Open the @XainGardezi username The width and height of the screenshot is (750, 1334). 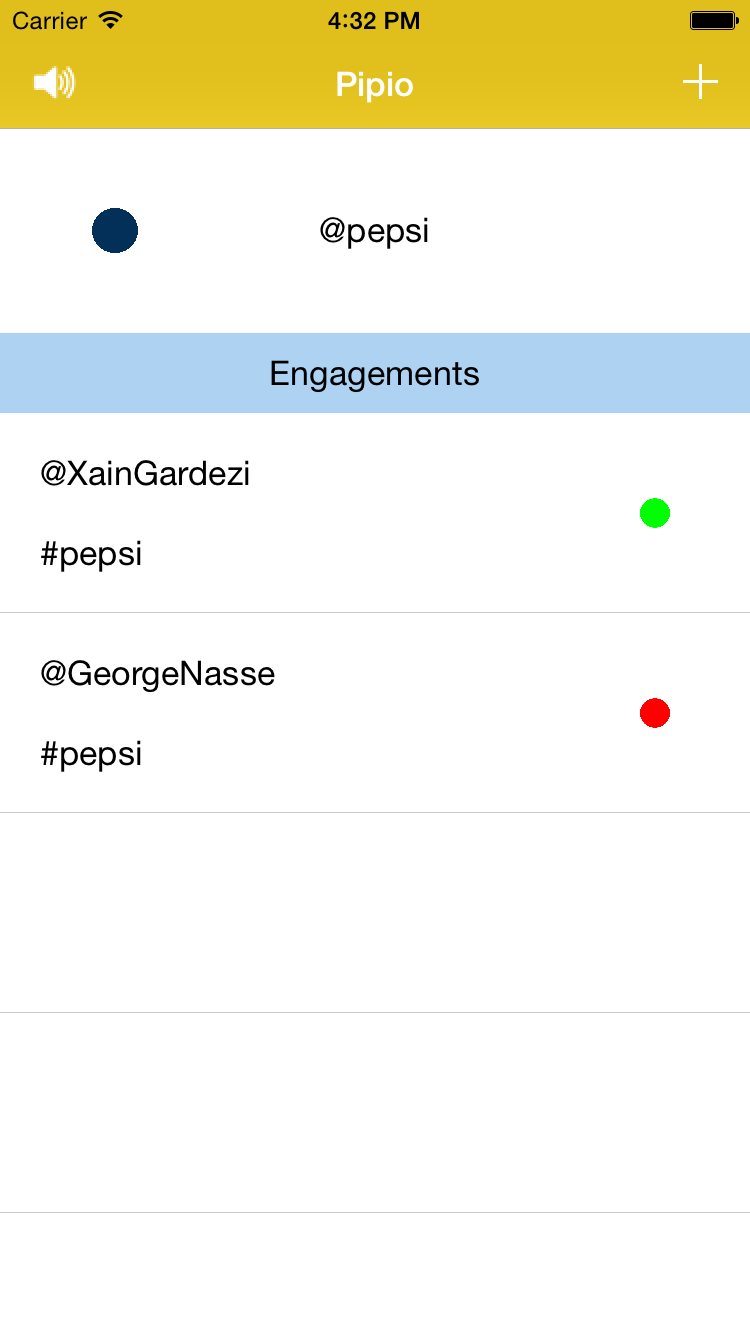coord(145,473)
